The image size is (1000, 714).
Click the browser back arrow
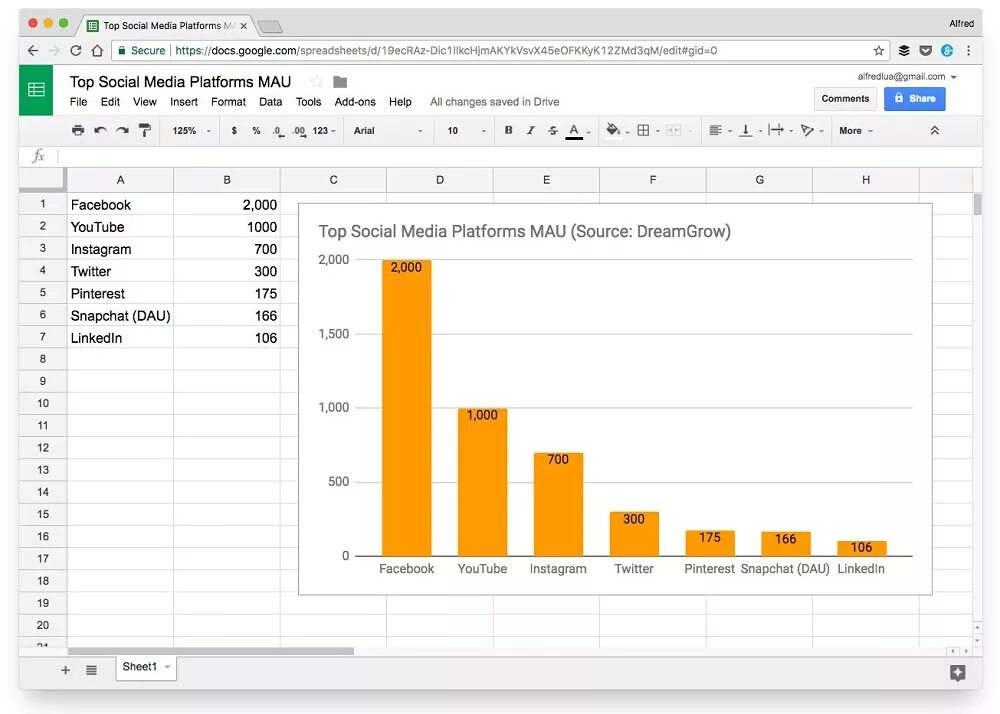(x=33, y=50)
